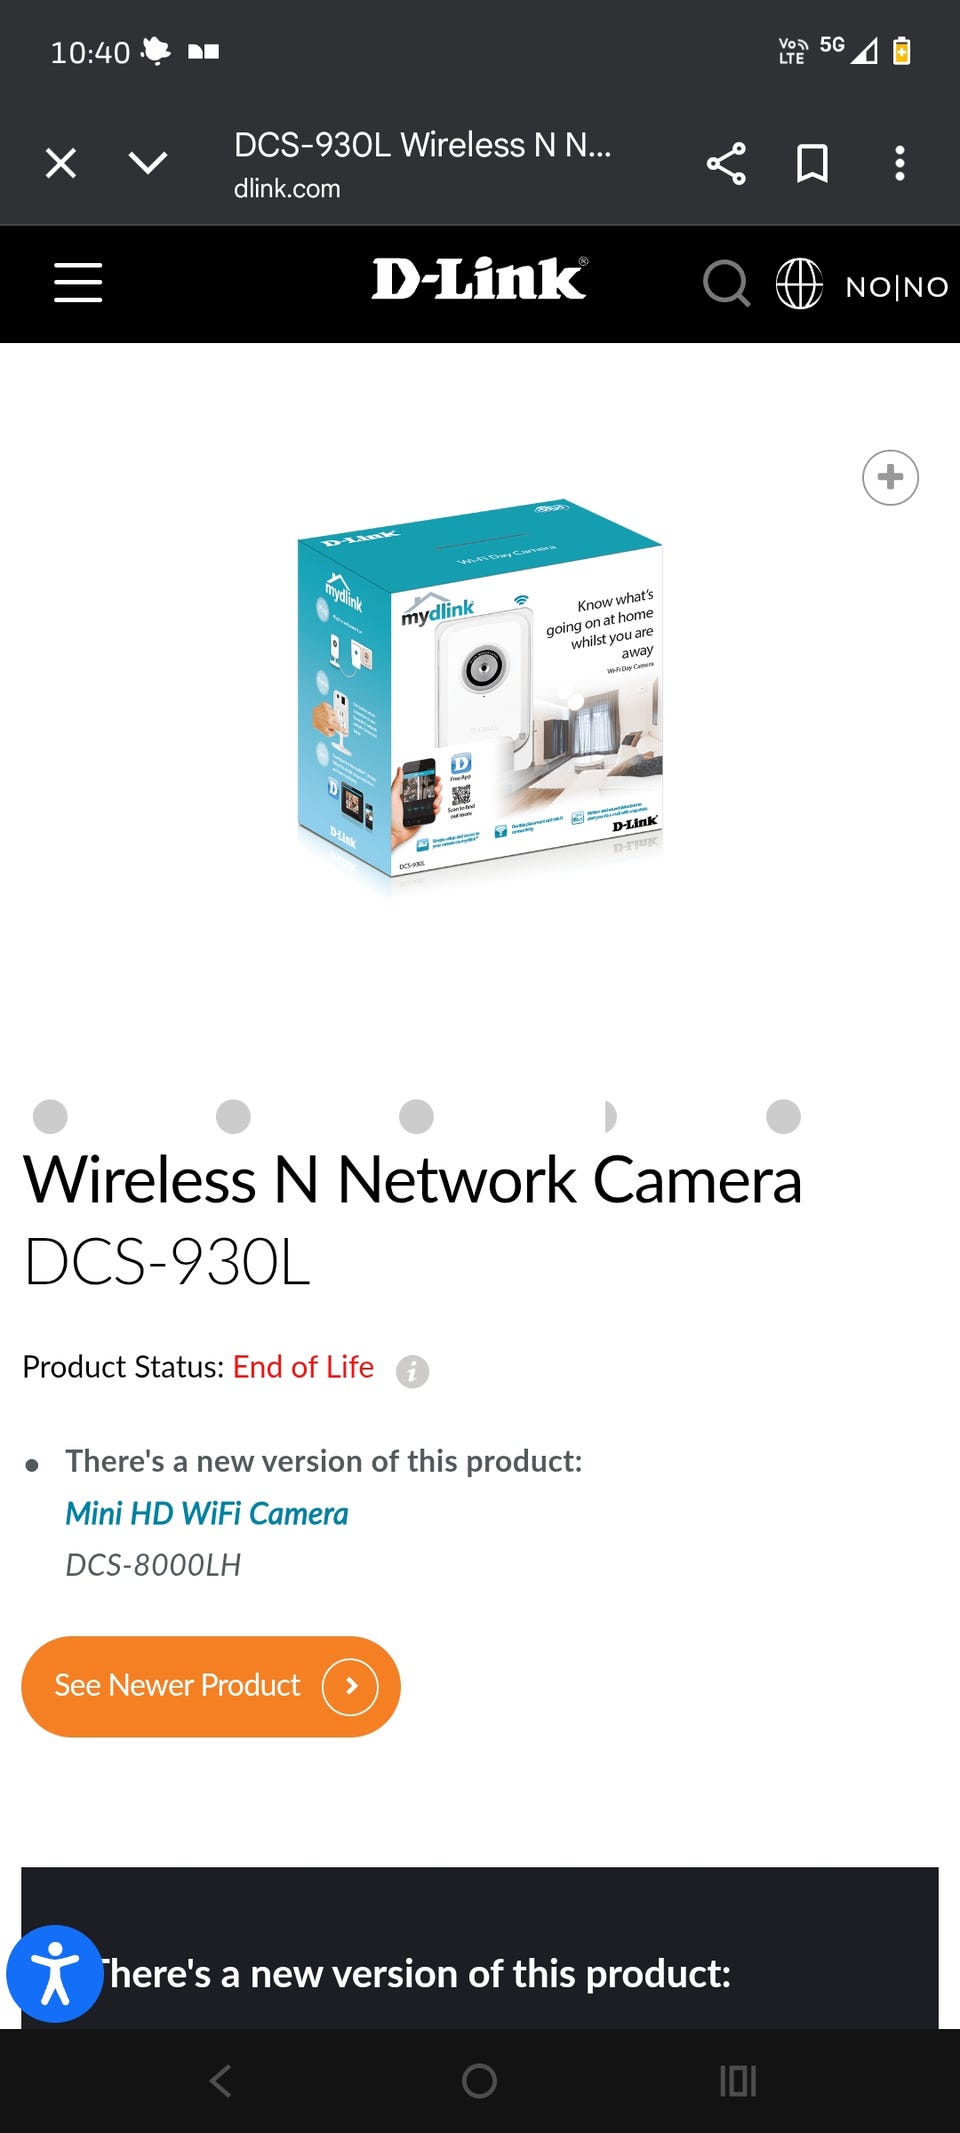Open the D-Link hamburger menu
The width and height of the screenshot is (960, 2133).
[x=78, y=283]
